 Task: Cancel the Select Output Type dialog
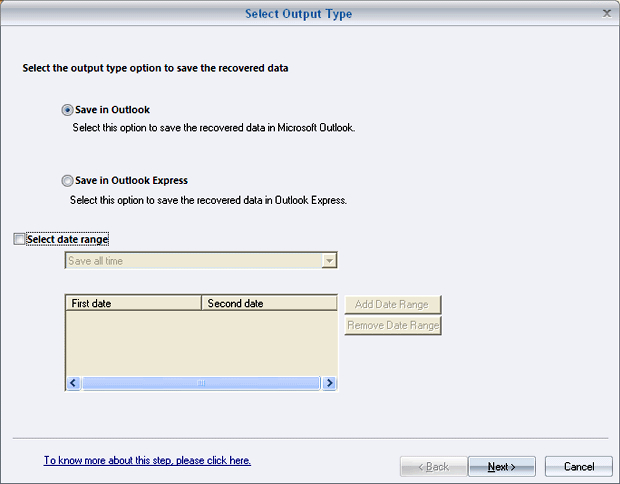point(579,467)
